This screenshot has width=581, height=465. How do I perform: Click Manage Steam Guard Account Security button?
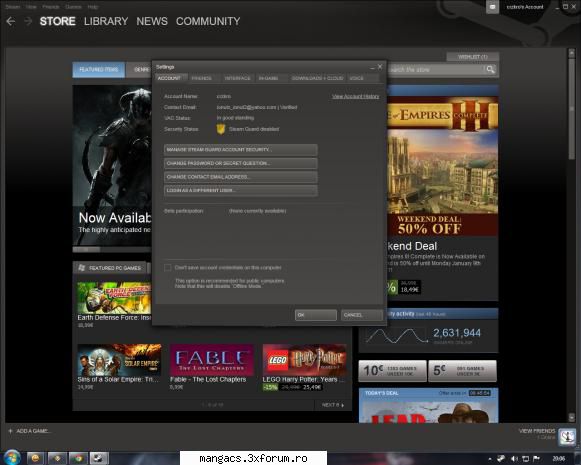[240, 150]
